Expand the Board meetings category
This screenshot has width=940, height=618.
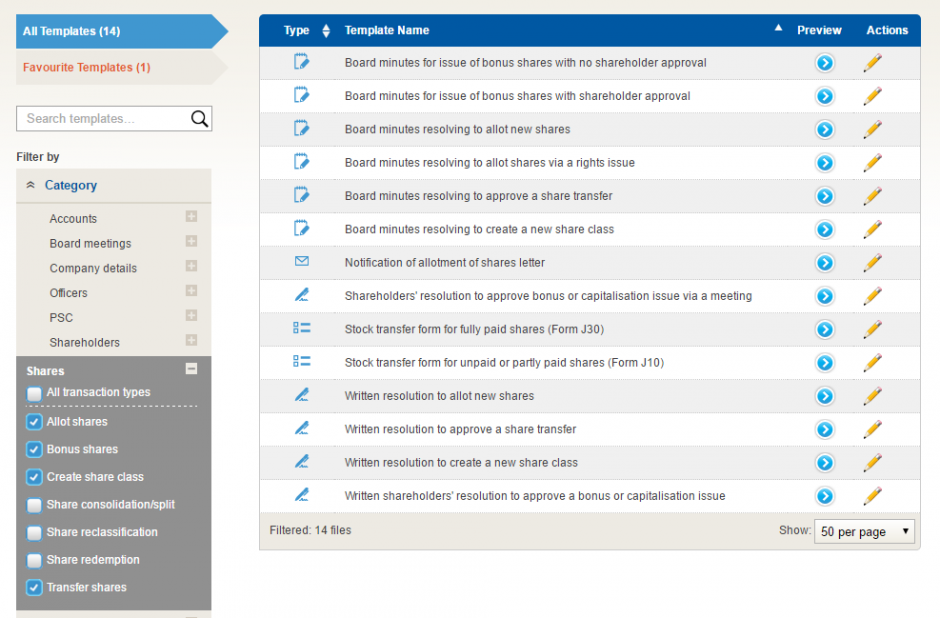click(x=191, y=242)
